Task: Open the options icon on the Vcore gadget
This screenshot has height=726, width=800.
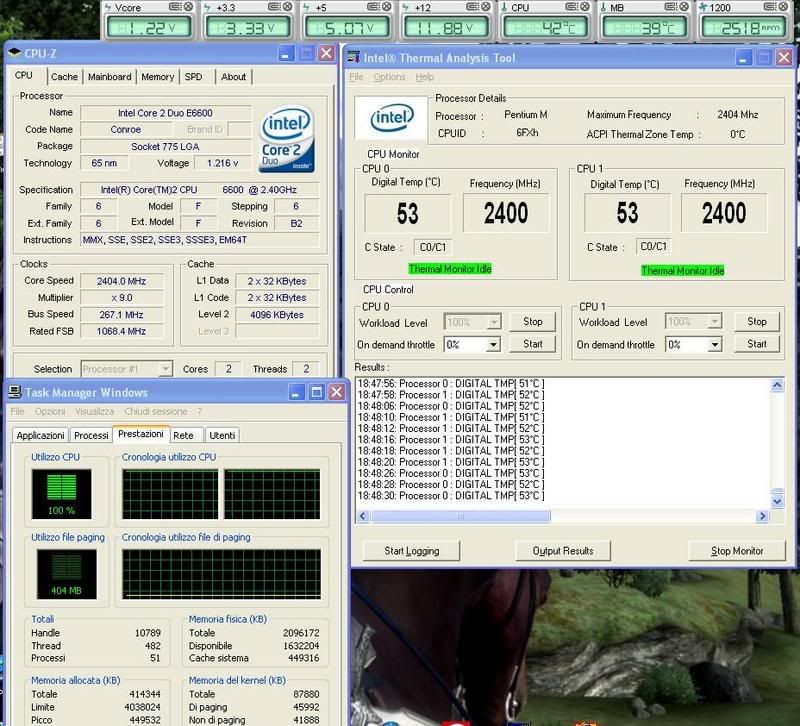Action: pyautogui.click(x=176, y=7)
